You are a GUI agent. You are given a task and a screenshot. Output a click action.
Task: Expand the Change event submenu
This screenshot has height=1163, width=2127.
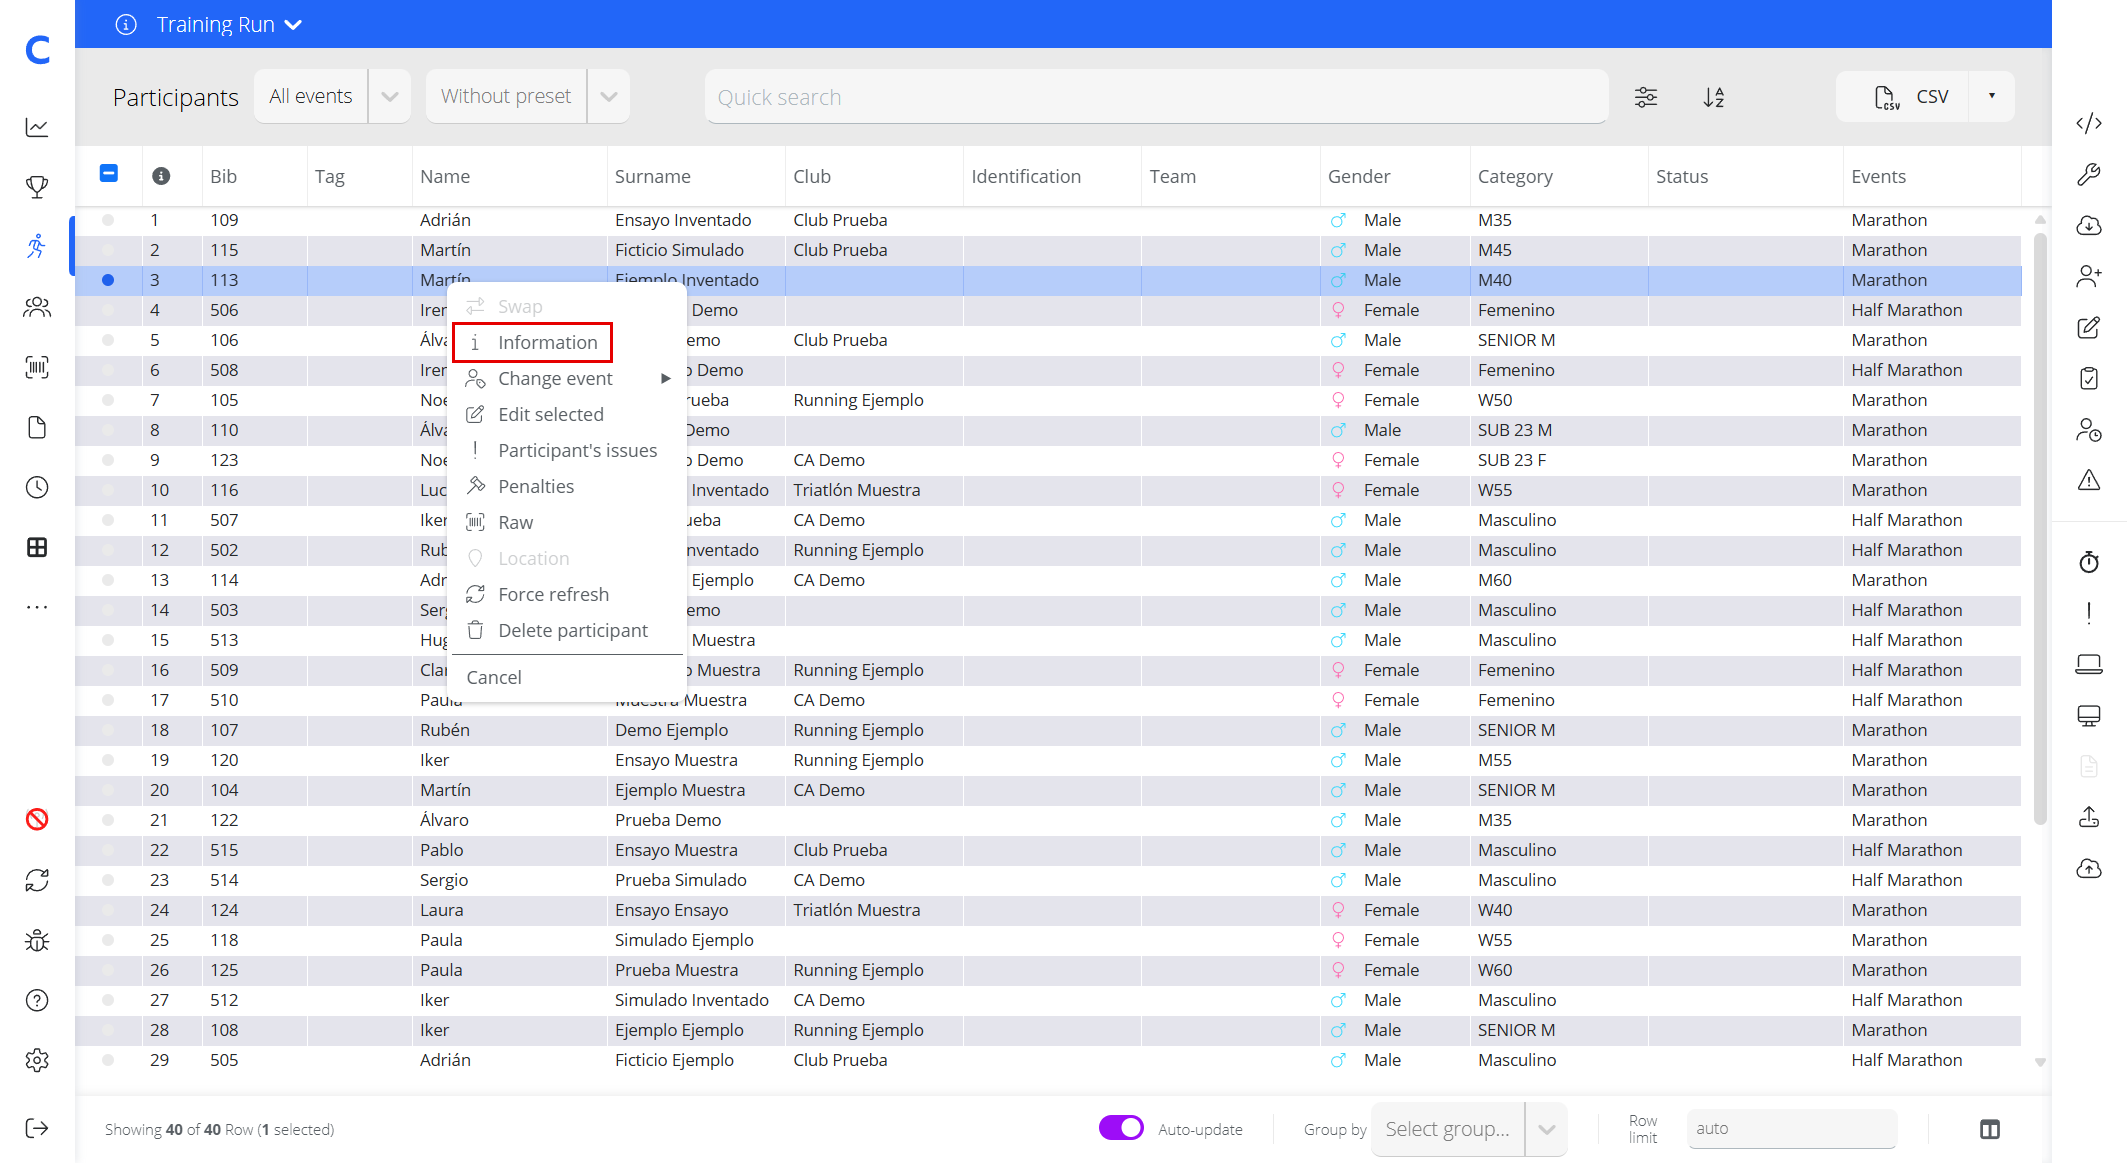tap(567, 378)
